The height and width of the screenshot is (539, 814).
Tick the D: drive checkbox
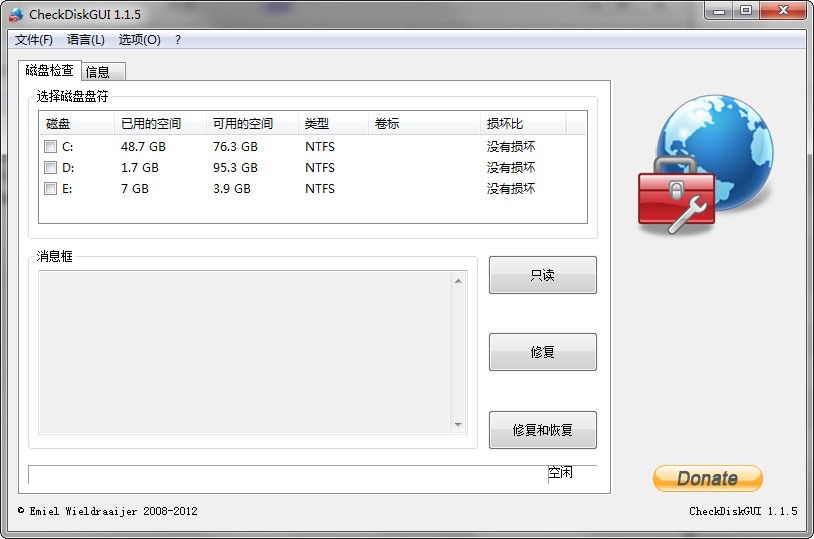50,168
